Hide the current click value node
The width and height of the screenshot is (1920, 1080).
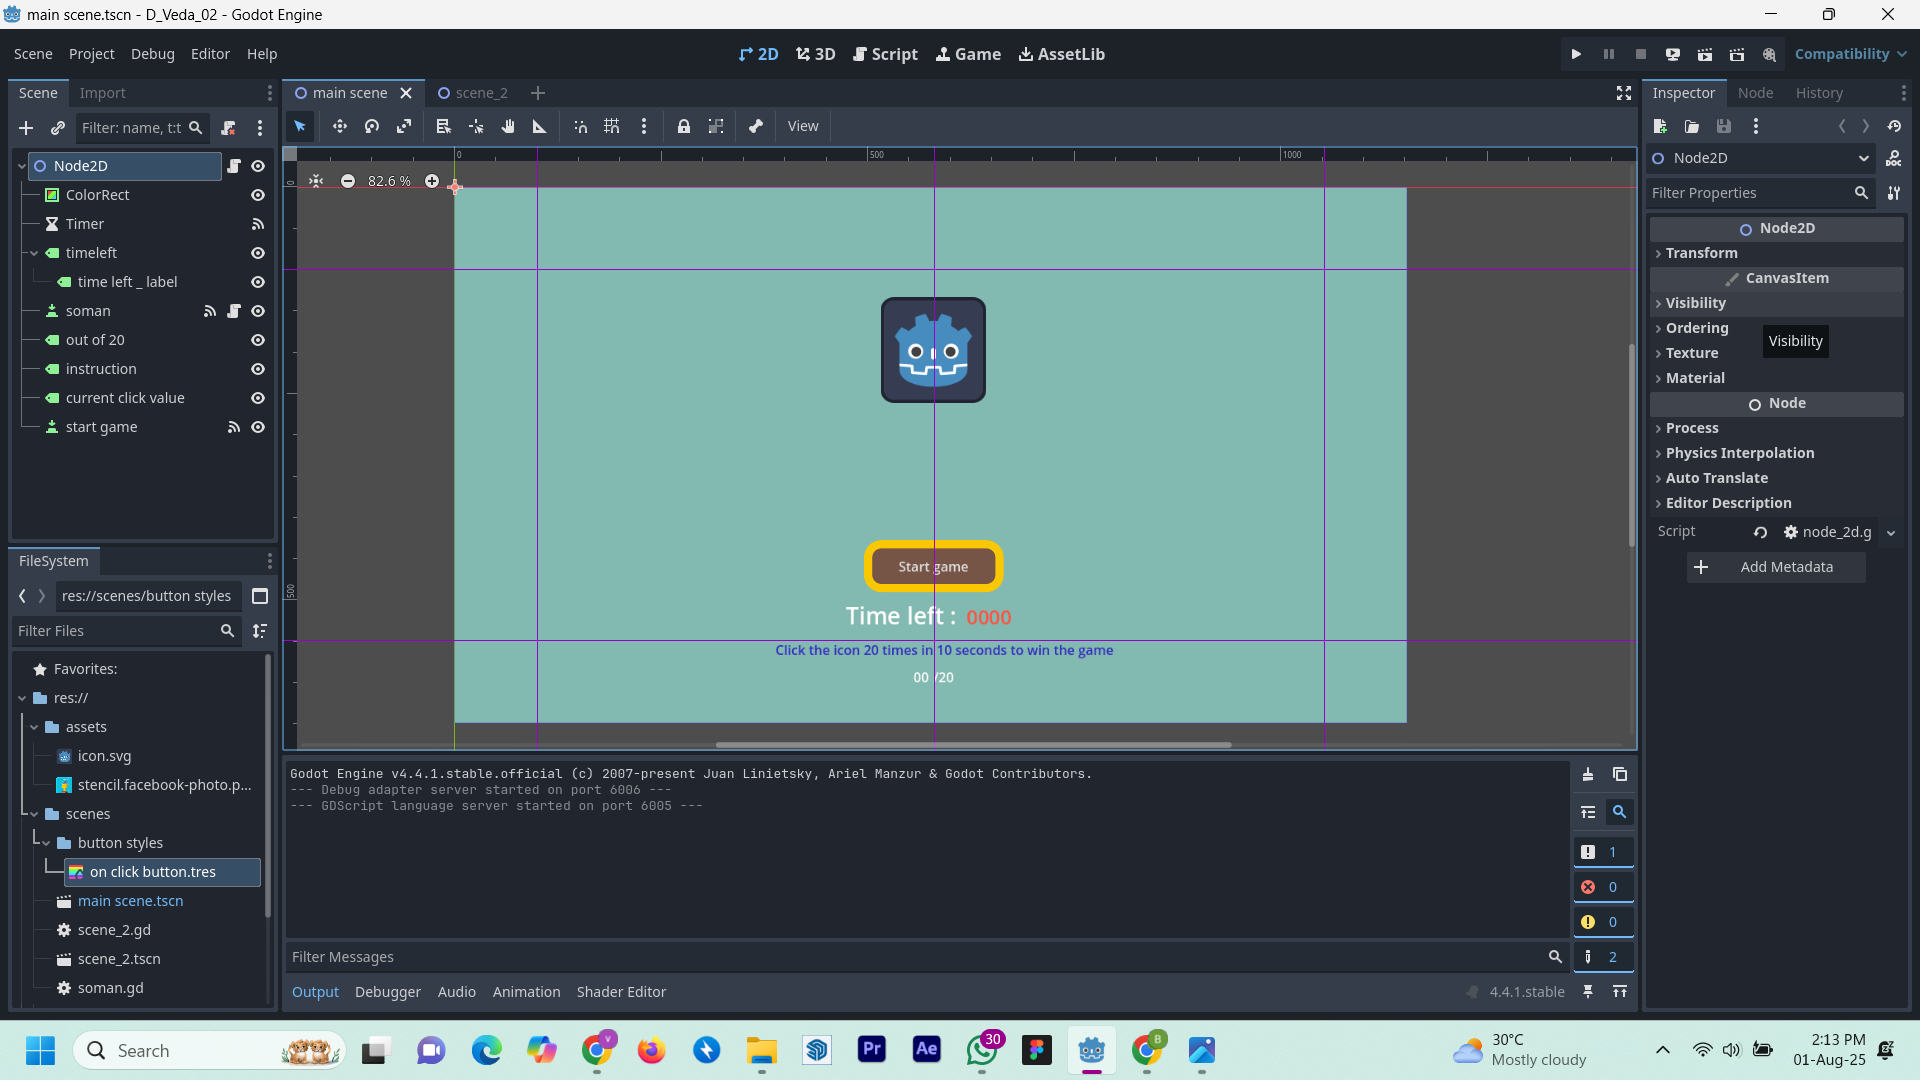click(x=258, y=398)
